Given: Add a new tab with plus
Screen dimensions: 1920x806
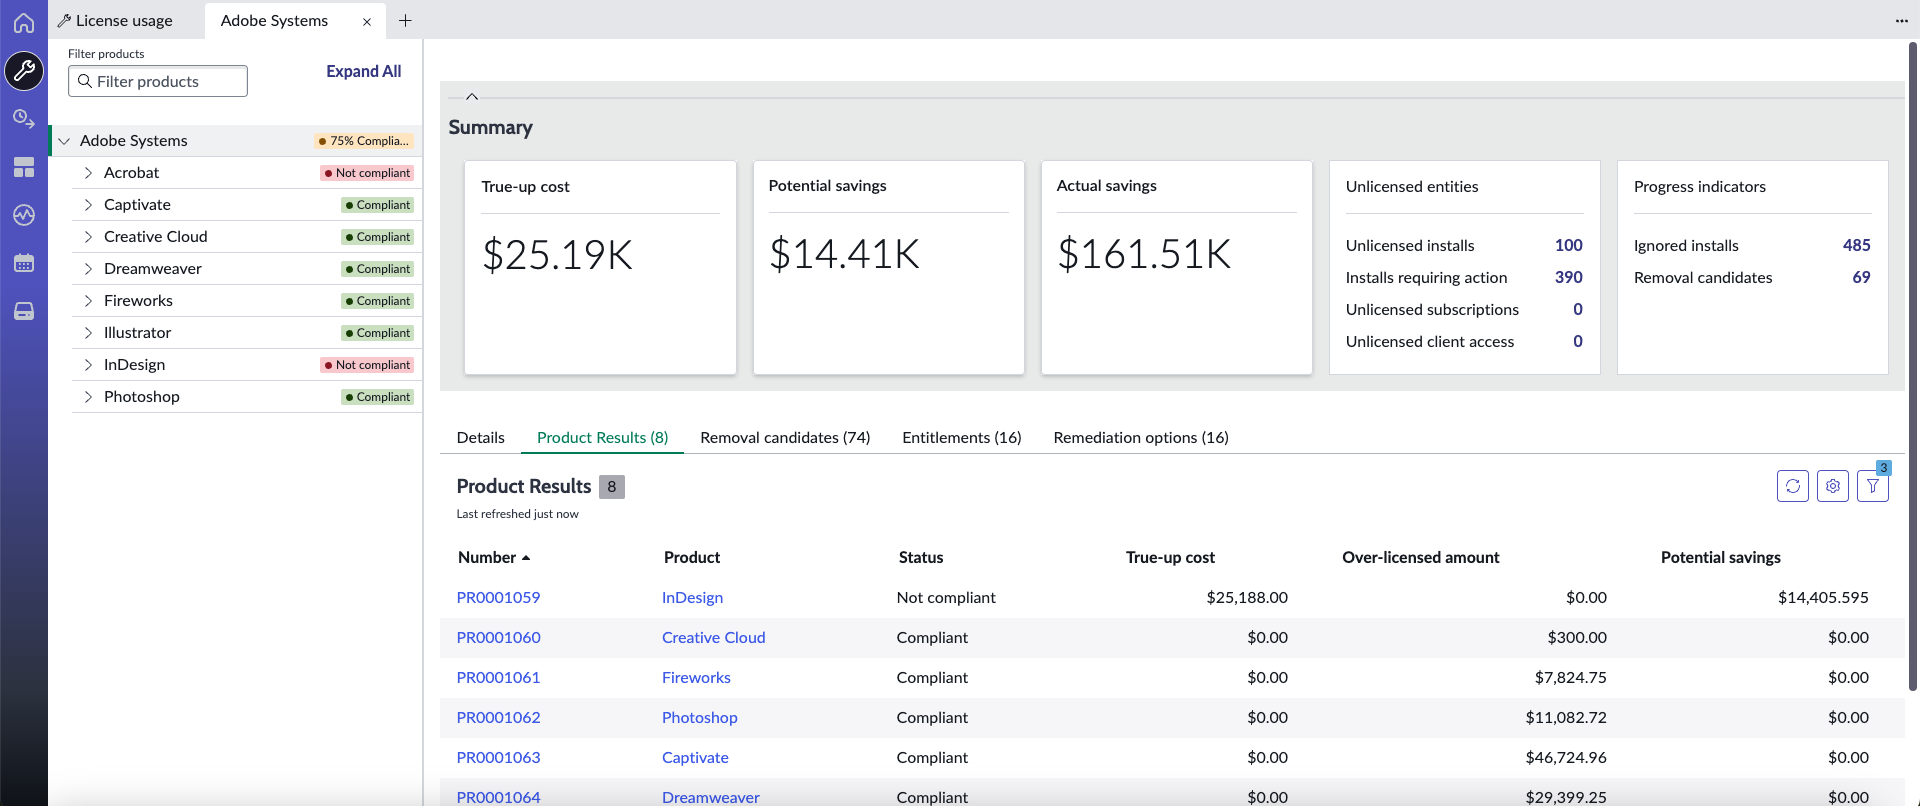Looking at the screenshot, I should (405, 20).
